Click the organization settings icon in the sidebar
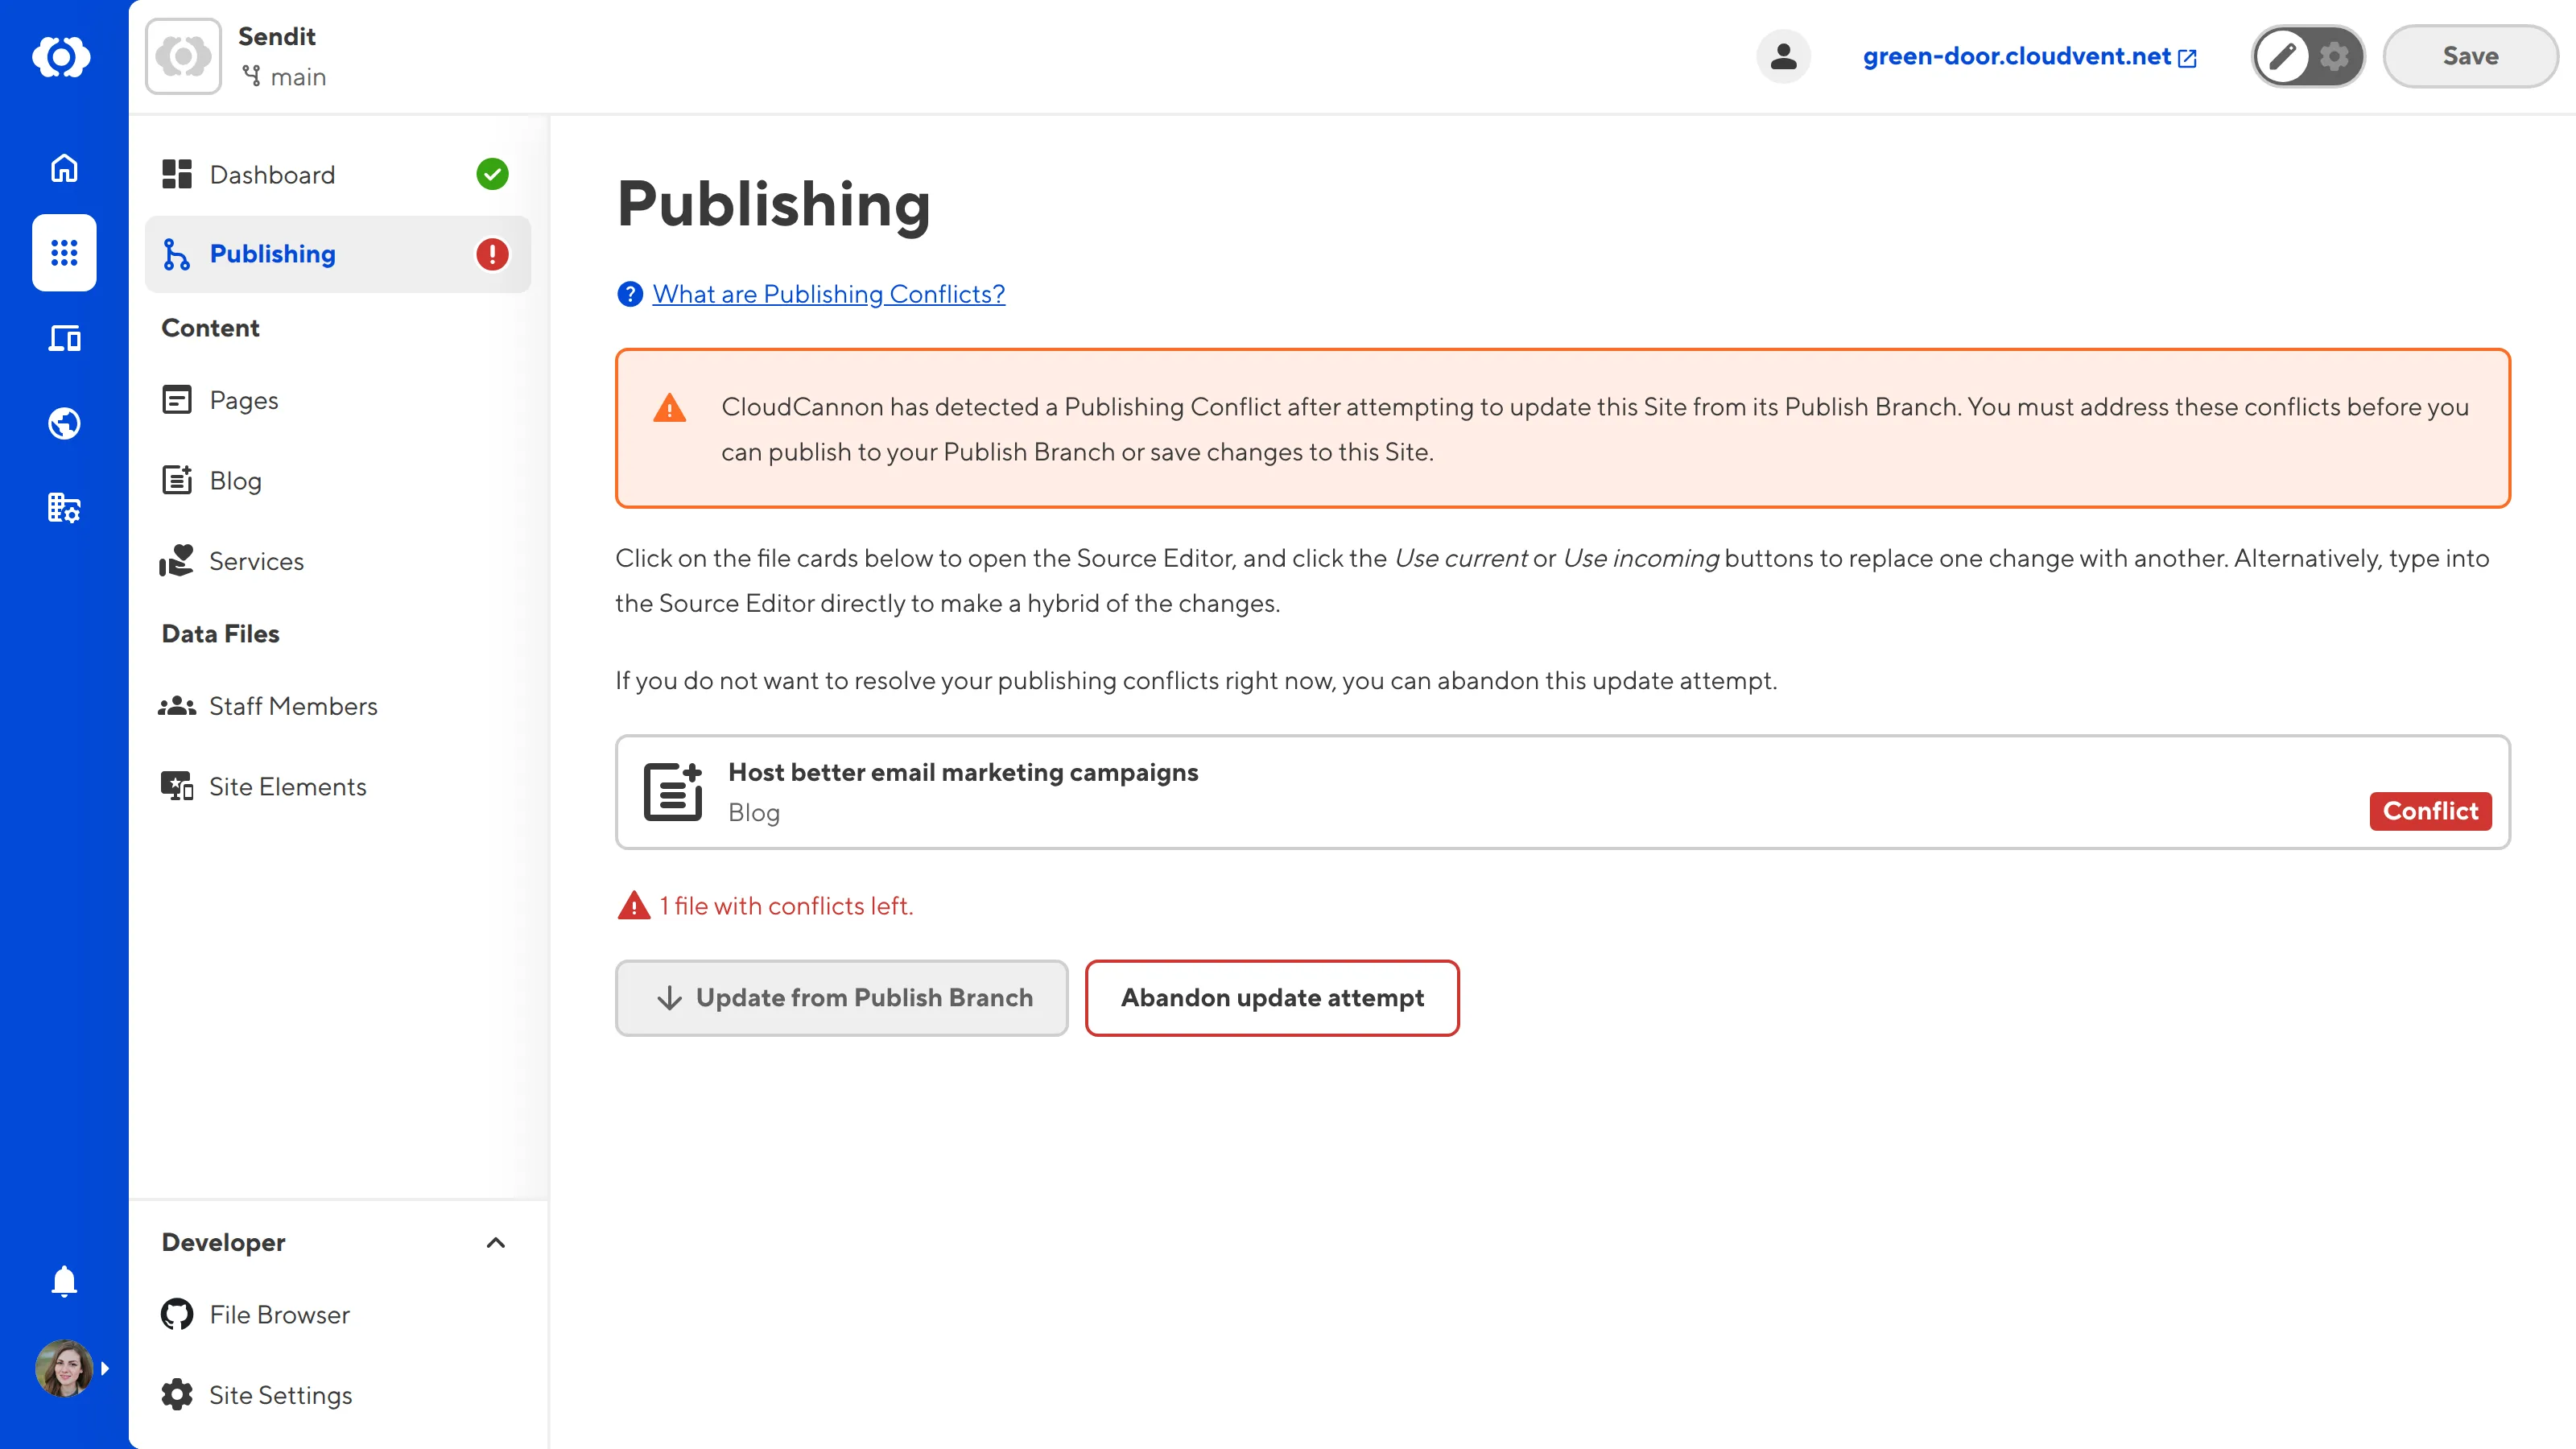 point(63,508)
